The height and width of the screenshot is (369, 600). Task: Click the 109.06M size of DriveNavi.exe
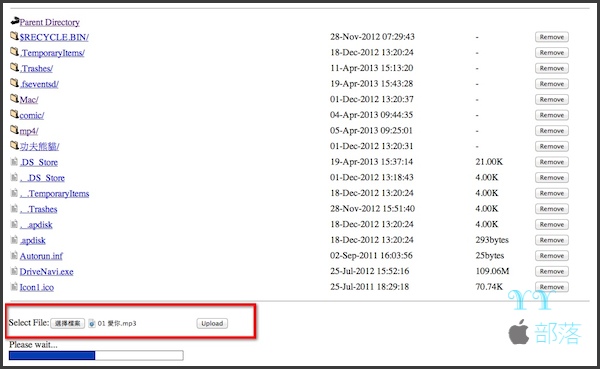492,271
